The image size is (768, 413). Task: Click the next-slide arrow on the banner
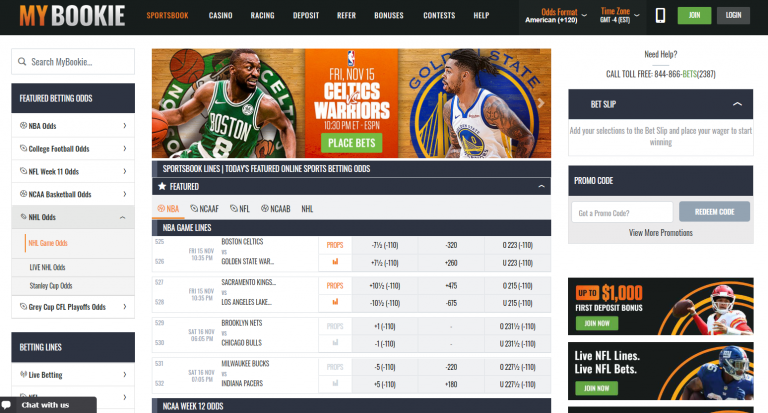click(541, 103)
